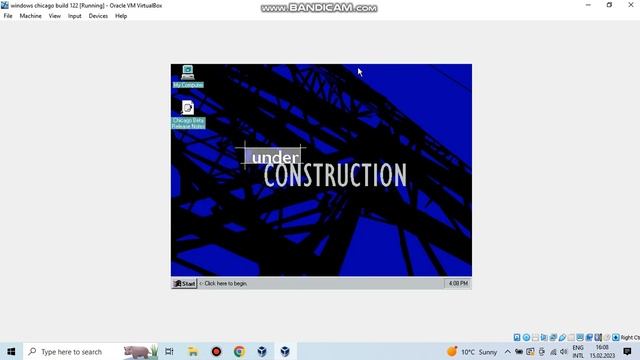Image resolution: width=640 pixels, height=360 pixels.
Task: Click the keyboard capture host key icon
Action: click(x=616, y=337)
